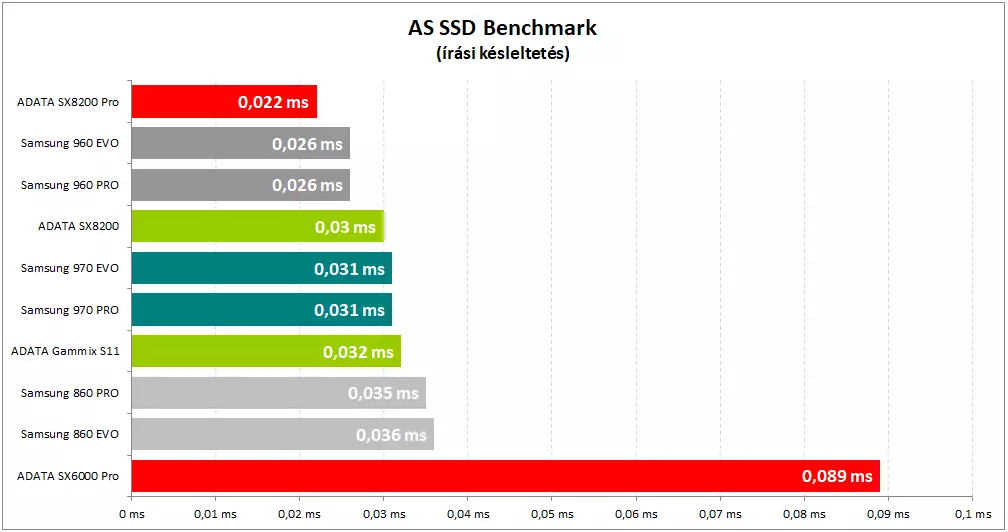Click the red ADATA SX8200 Pro bar value "0,022 ms"
The width and height of the screenshot is (1008, 532).
pyautogui.click(x=273, y=102)
